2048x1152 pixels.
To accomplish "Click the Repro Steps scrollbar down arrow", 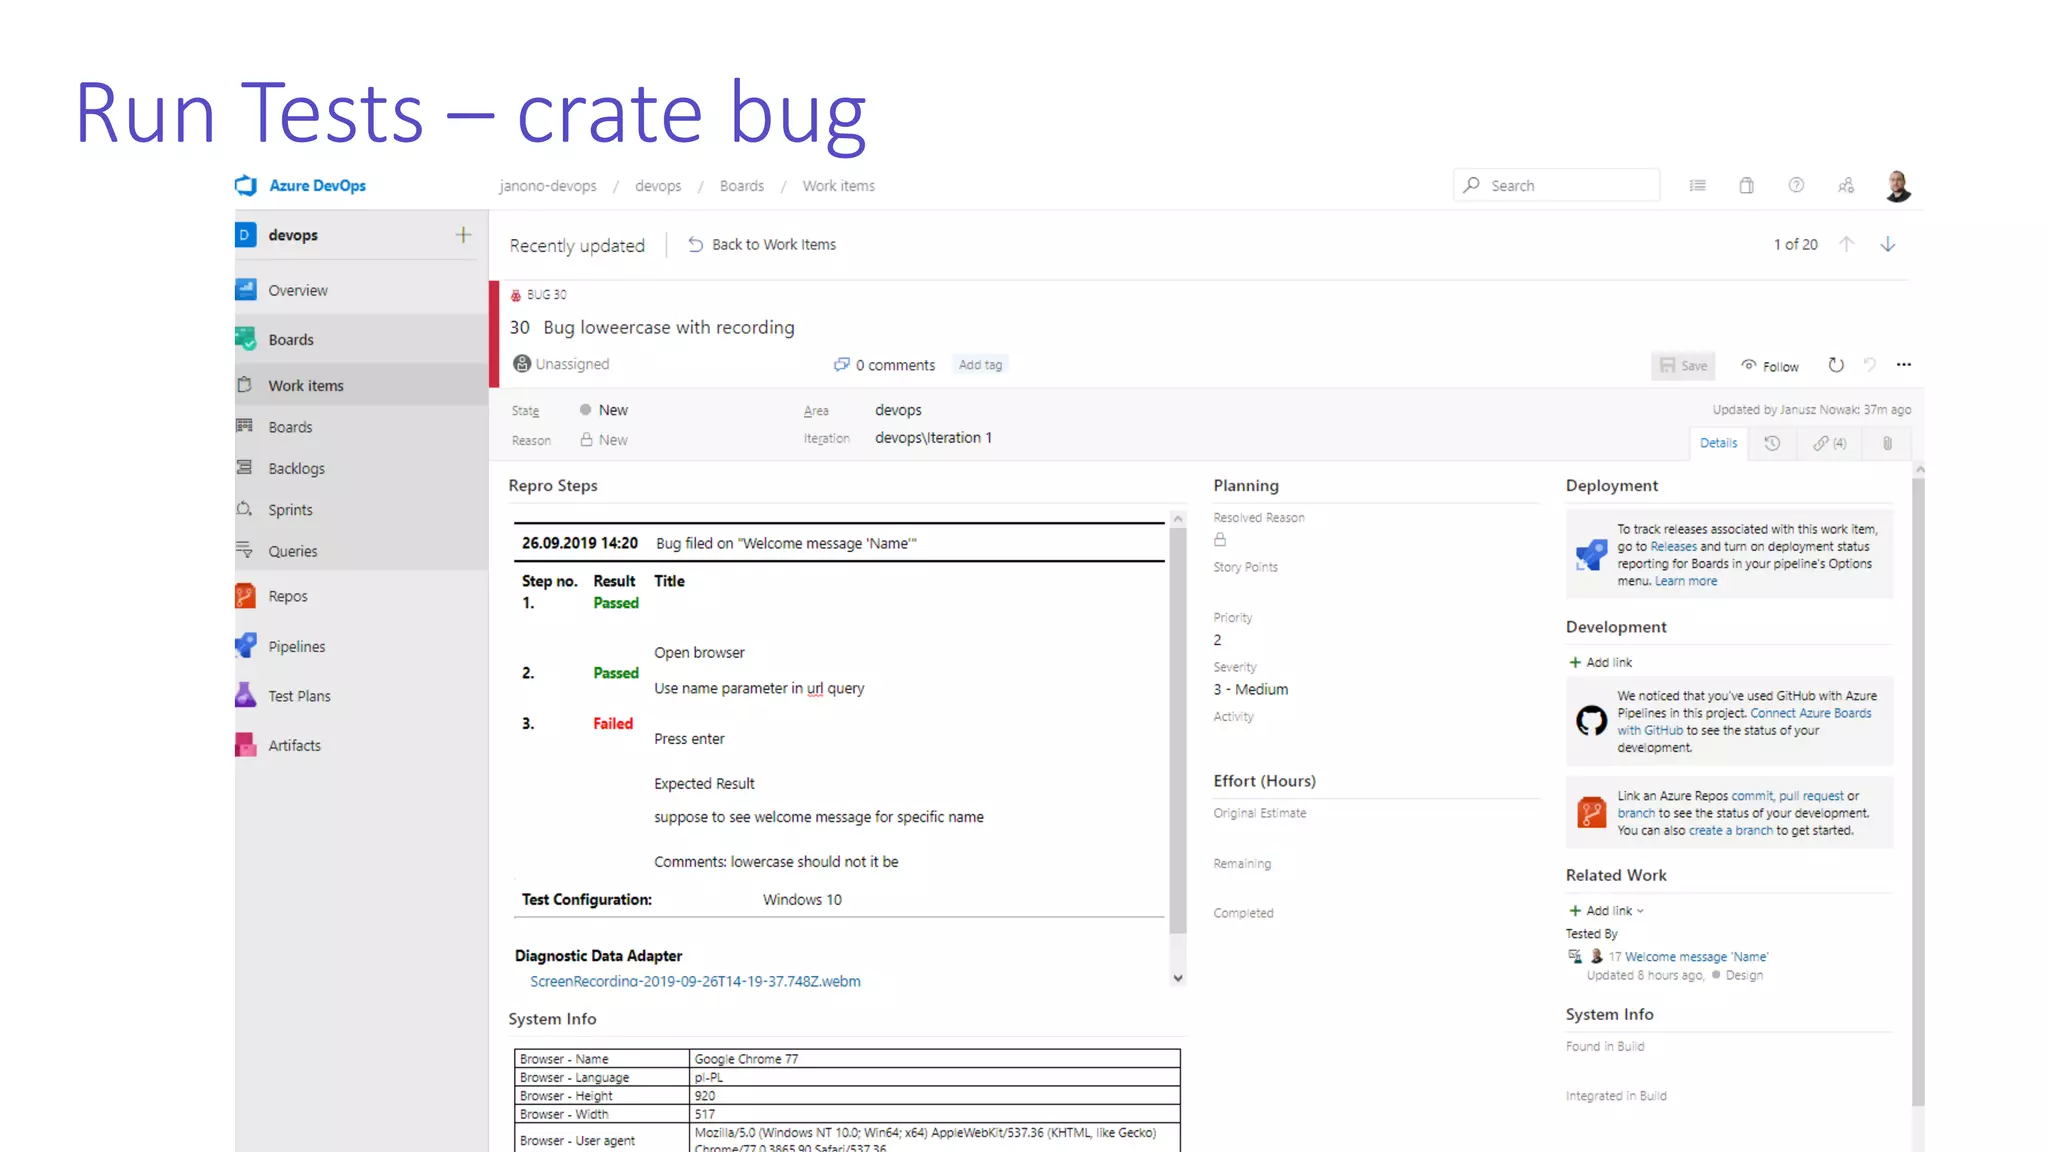I will tap(1178, 978).
